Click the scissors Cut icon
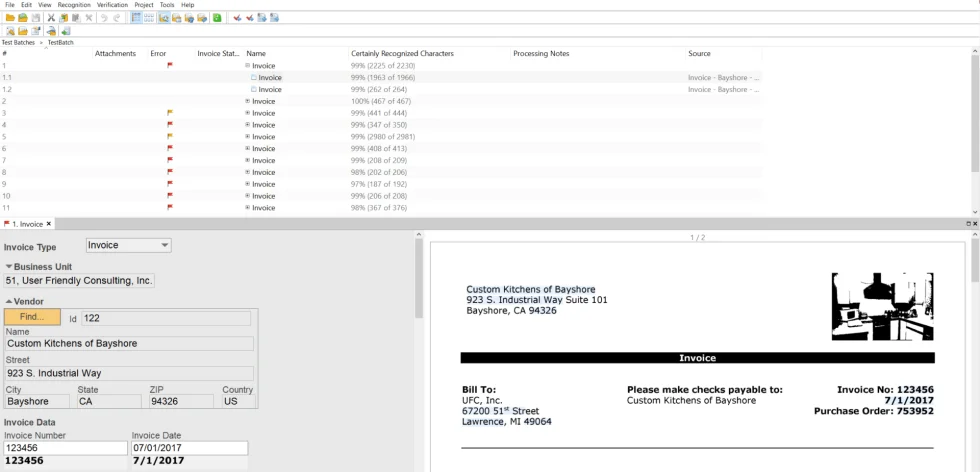The height and width of the screenshot is (472, 980). (51, 18)
